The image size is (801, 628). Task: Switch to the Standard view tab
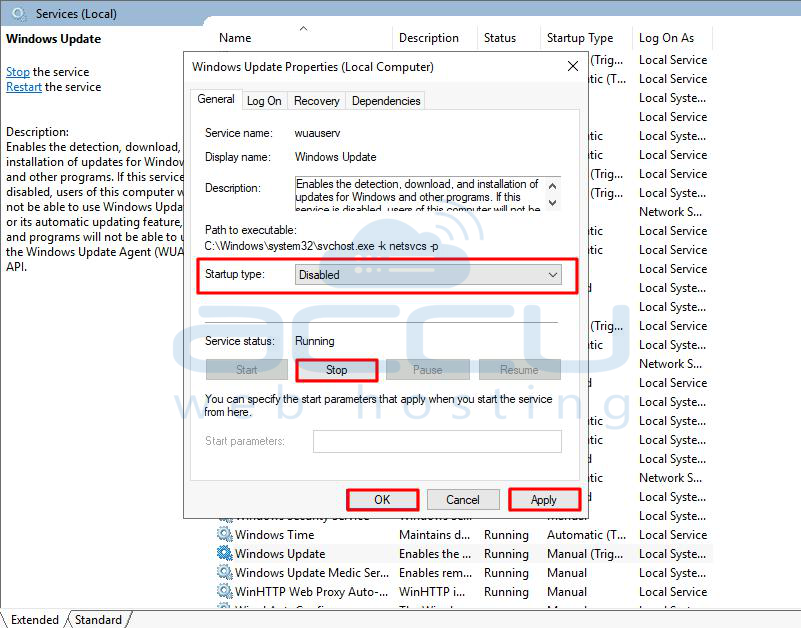(98, 620)
